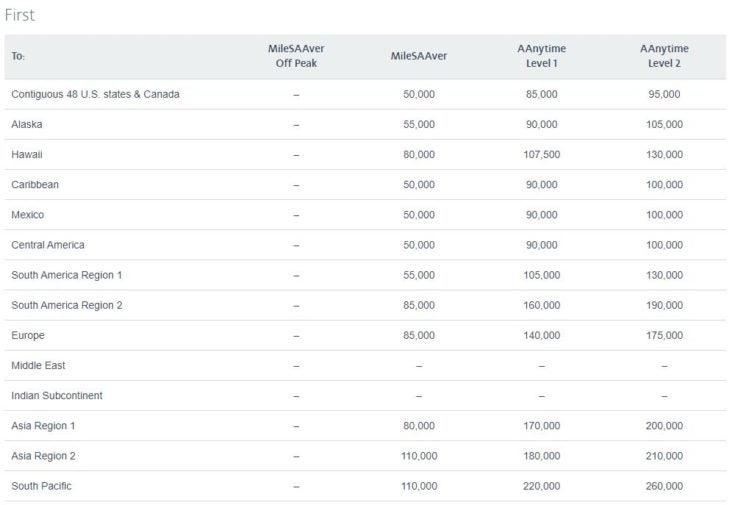Select South America Region 2 row label
Screen dimensions: 732x505
[67, 305]
